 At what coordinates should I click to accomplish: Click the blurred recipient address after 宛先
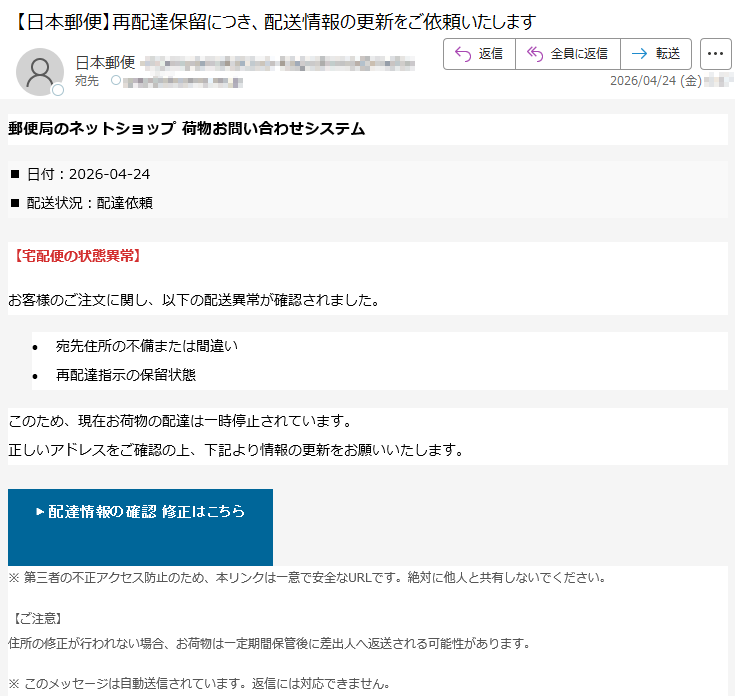pos(183,82)
